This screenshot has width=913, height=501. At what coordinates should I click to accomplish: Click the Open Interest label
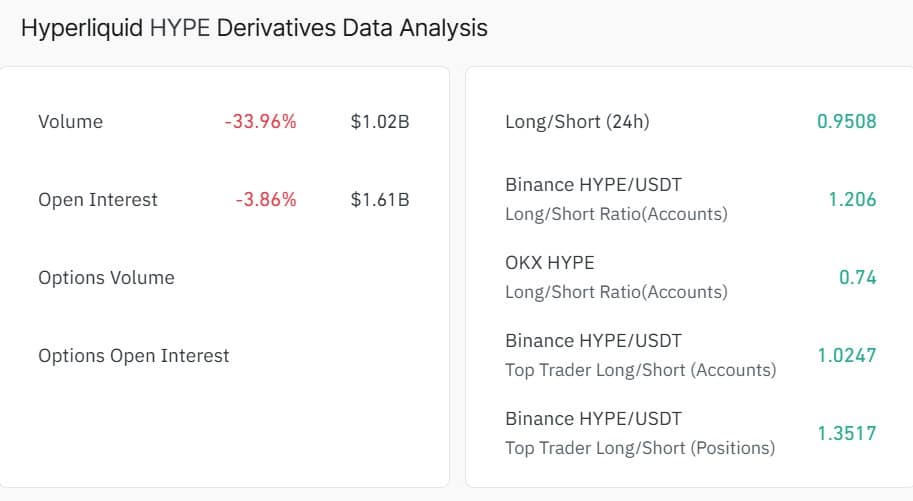[x=98, y=200]
